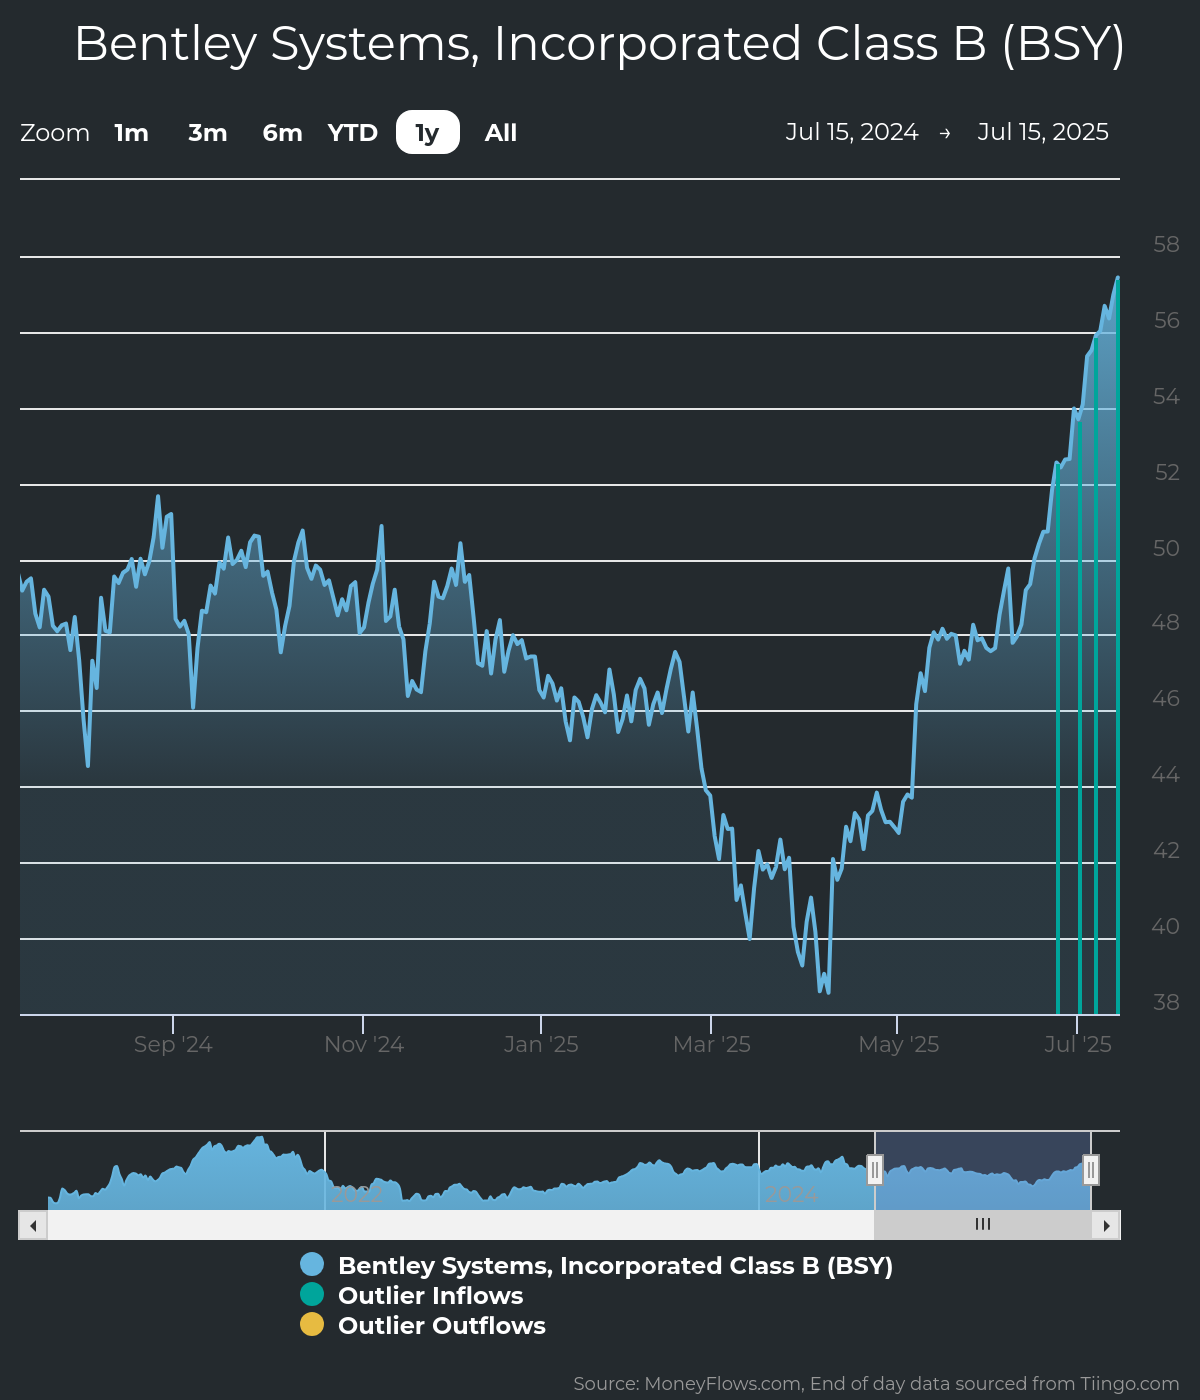Select the 1m zoom range

tap(131, 133)
